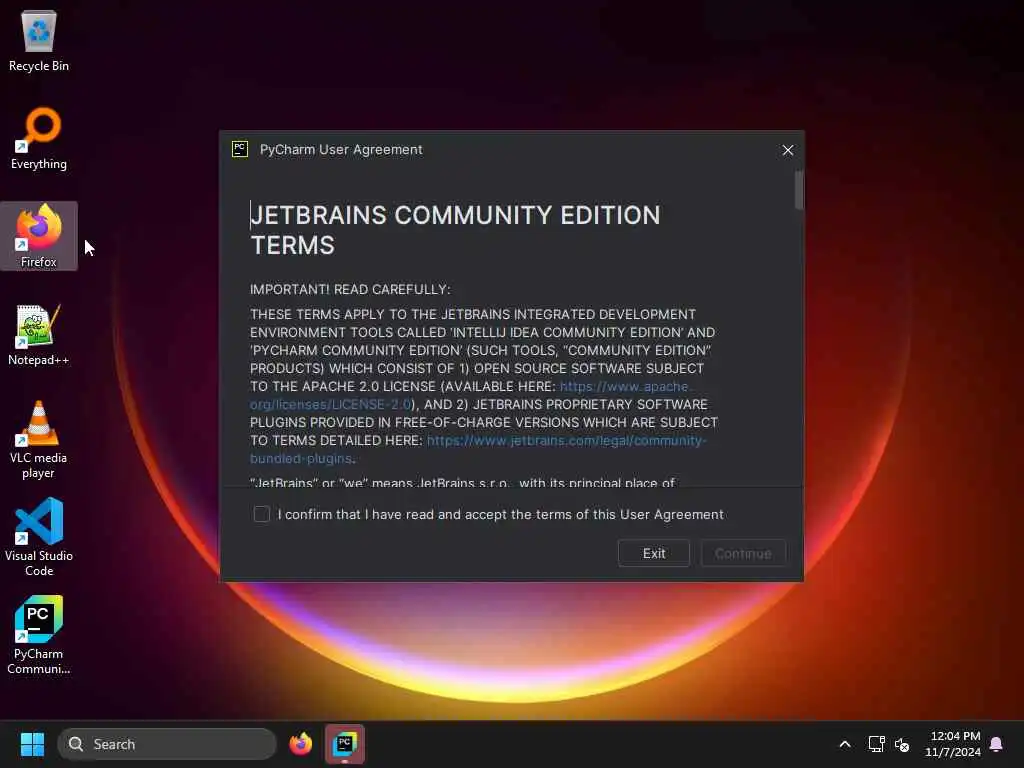Select the Everything search desktop icon

(39, 138)
